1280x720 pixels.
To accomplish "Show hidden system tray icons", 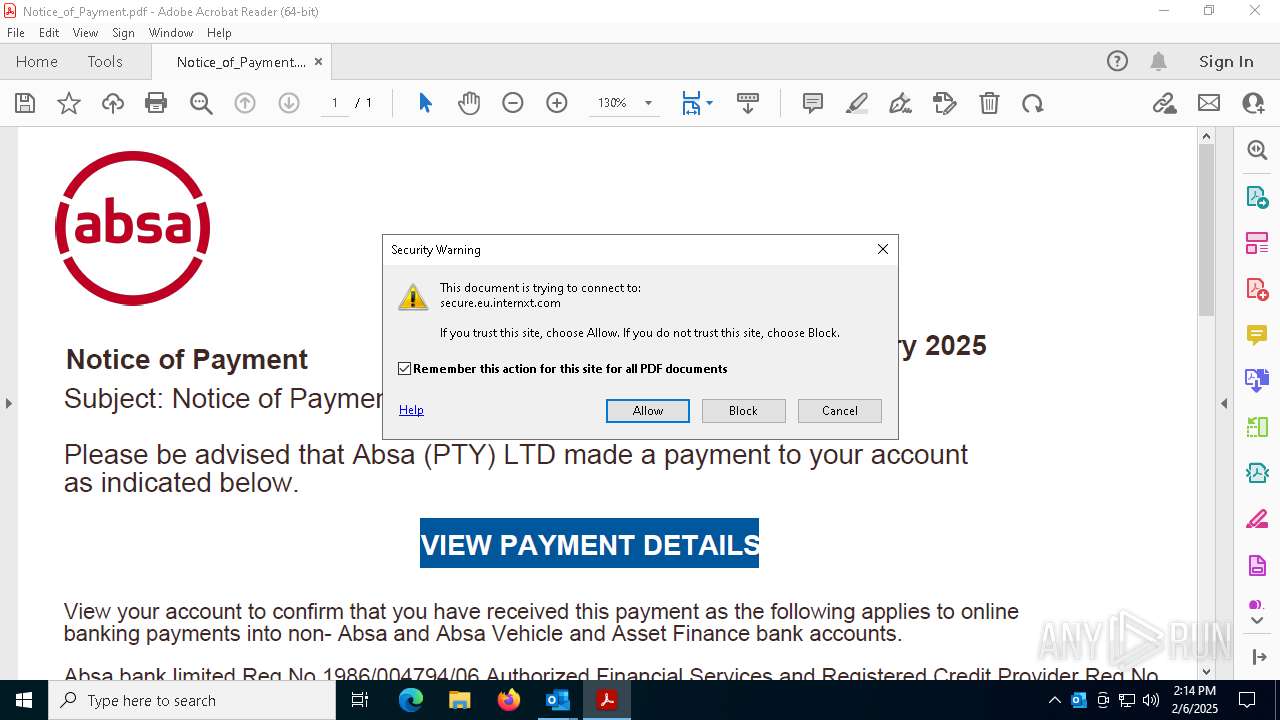I will [x=1054, y=700].
